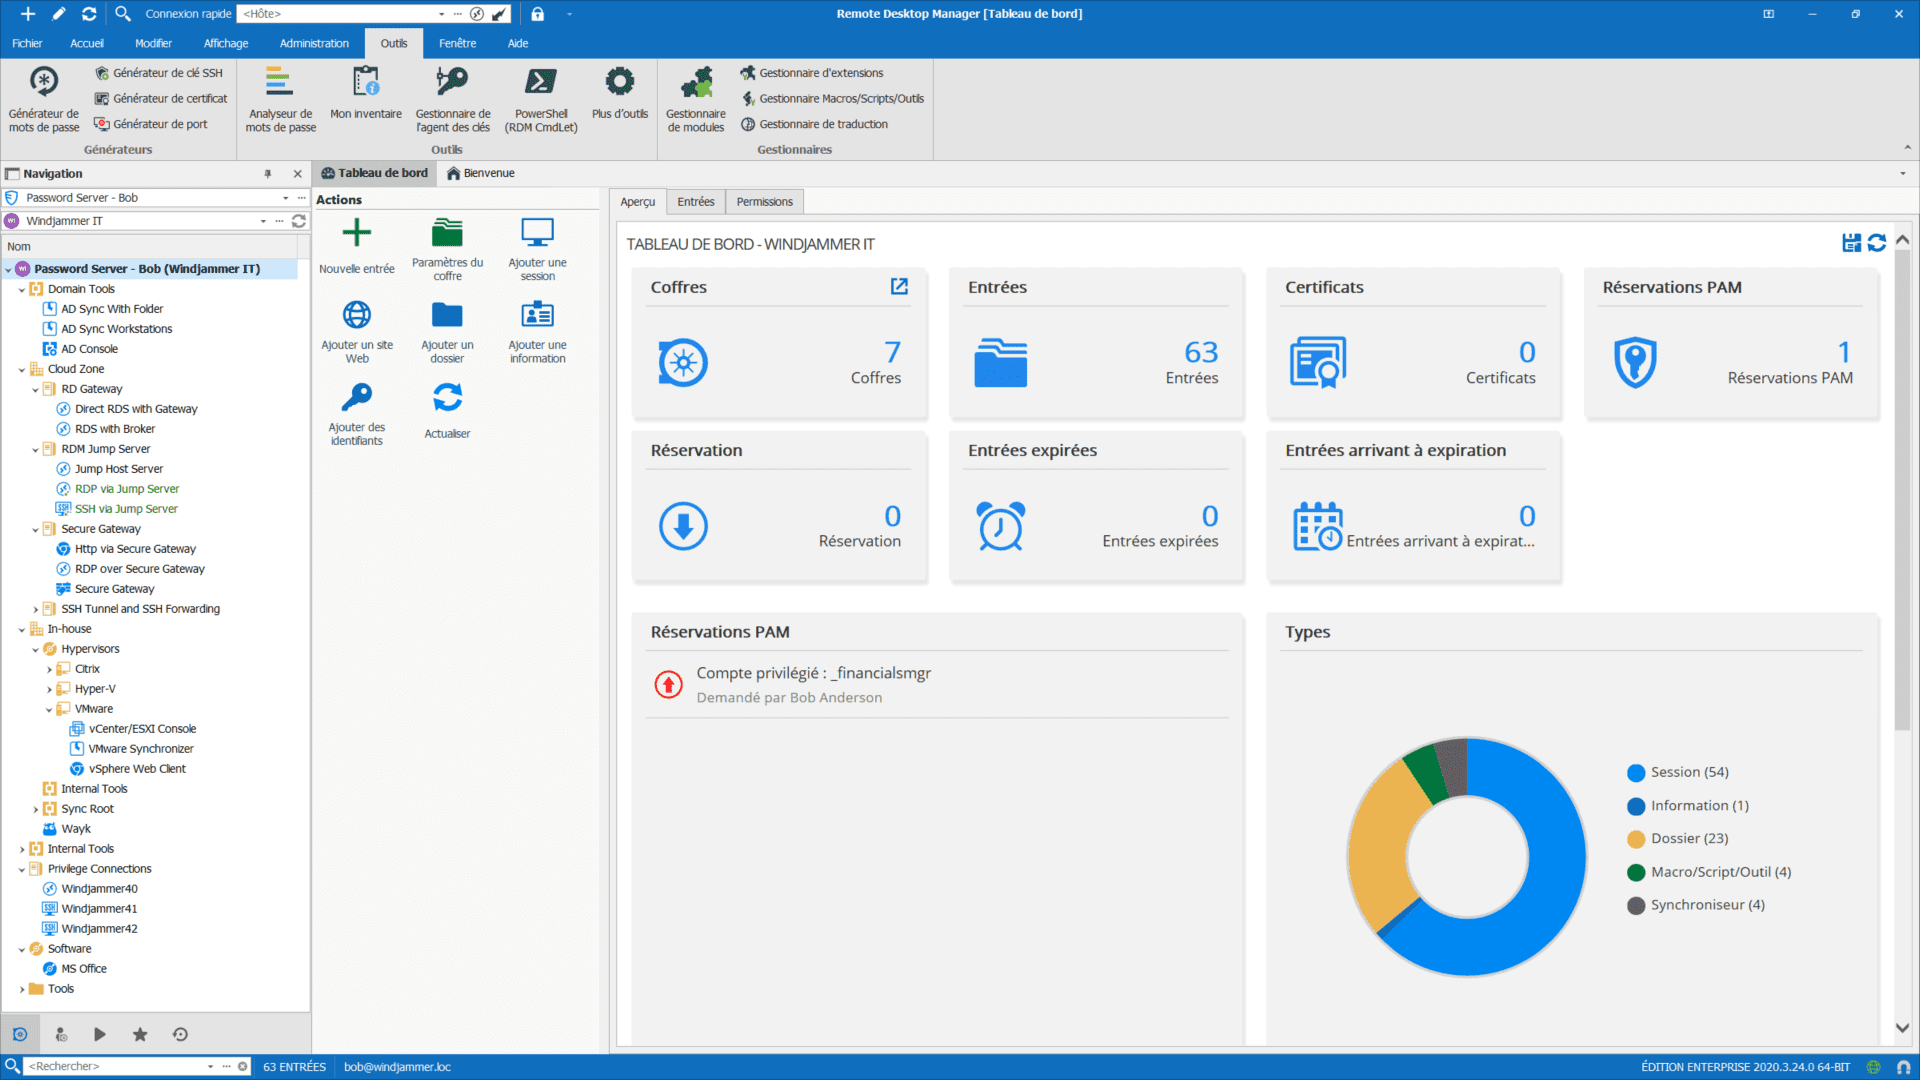Click the Dossier (23) legend swatch
Viewport: 1920px width, 1080px height.
tap(1636, 839)
